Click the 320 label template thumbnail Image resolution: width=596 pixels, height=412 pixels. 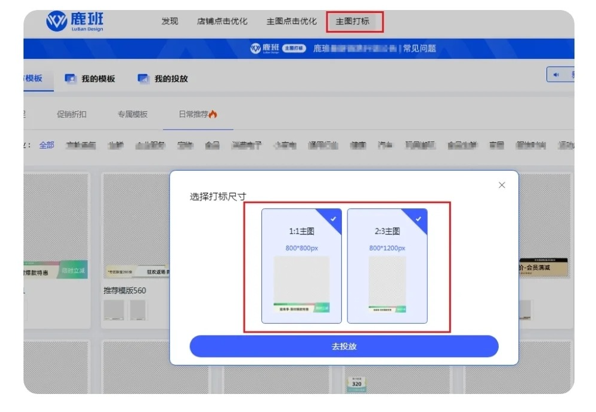(357, 384)
